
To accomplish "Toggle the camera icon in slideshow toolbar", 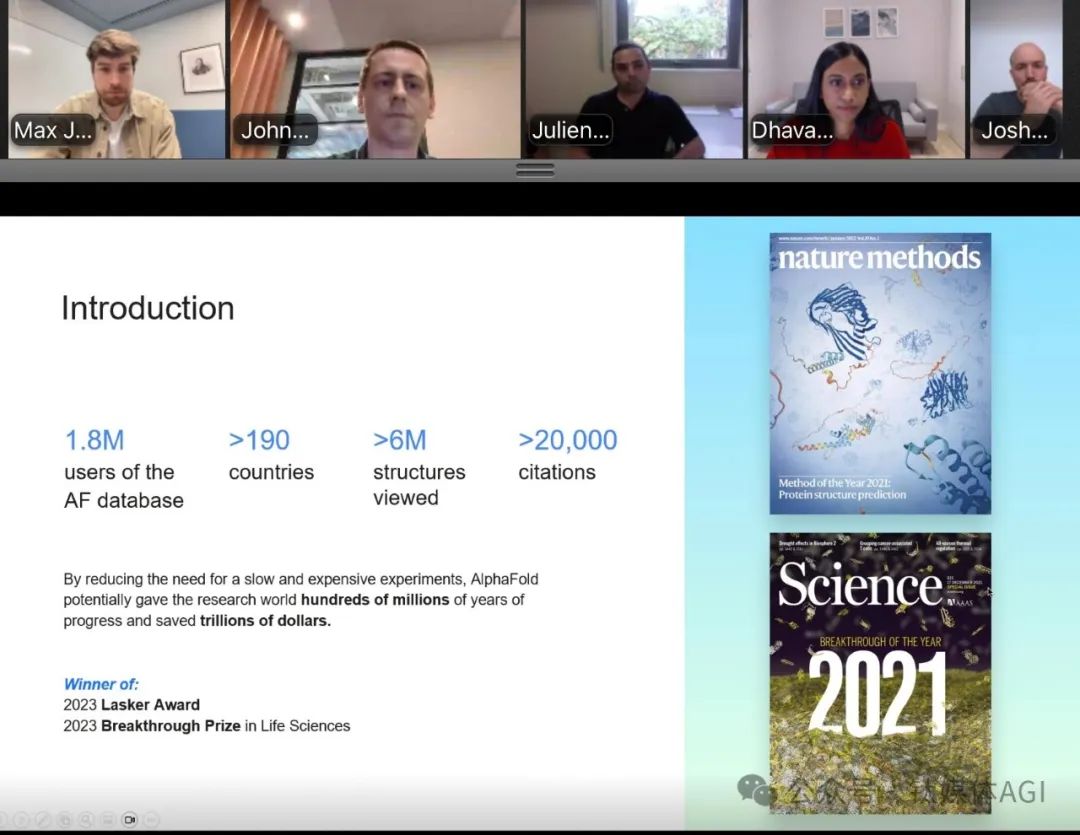I will 130,820.
